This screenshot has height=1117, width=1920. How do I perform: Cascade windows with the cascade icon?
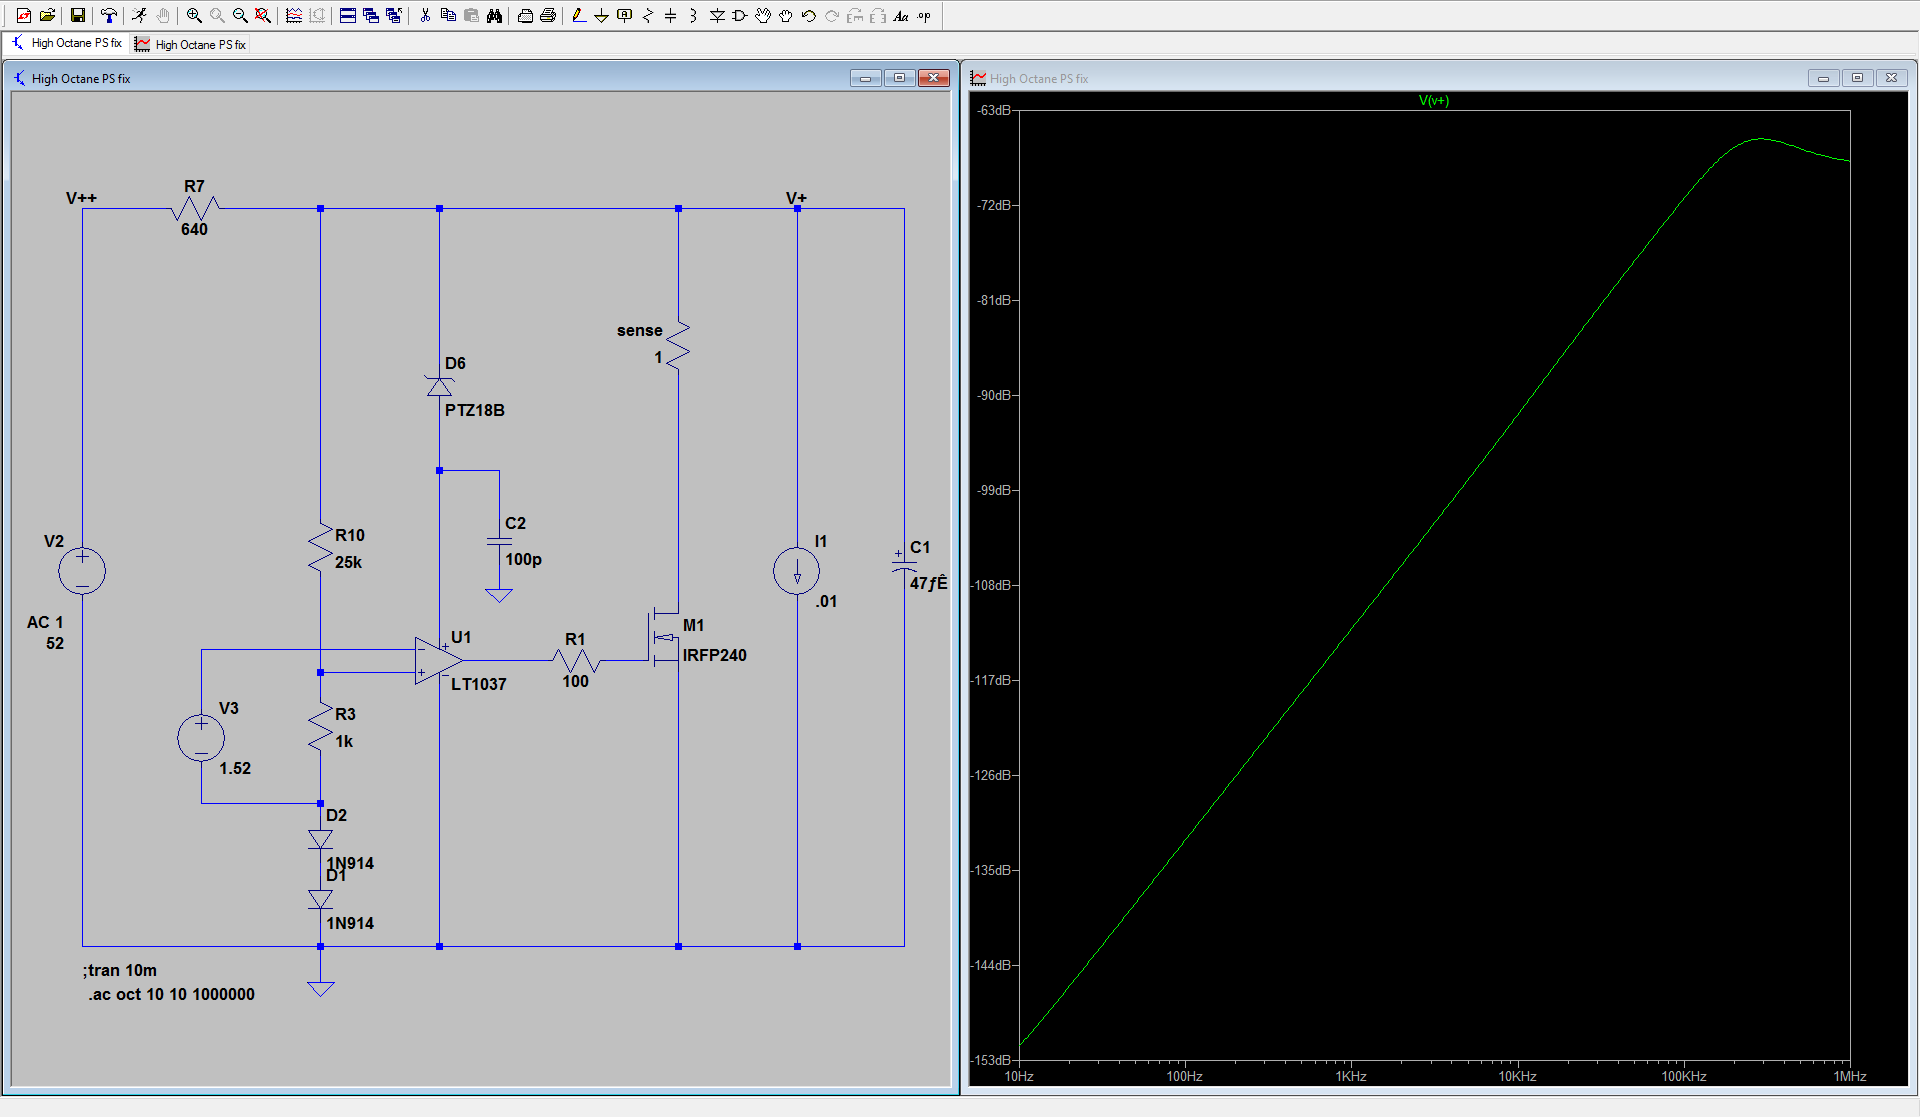coord(371,15)
